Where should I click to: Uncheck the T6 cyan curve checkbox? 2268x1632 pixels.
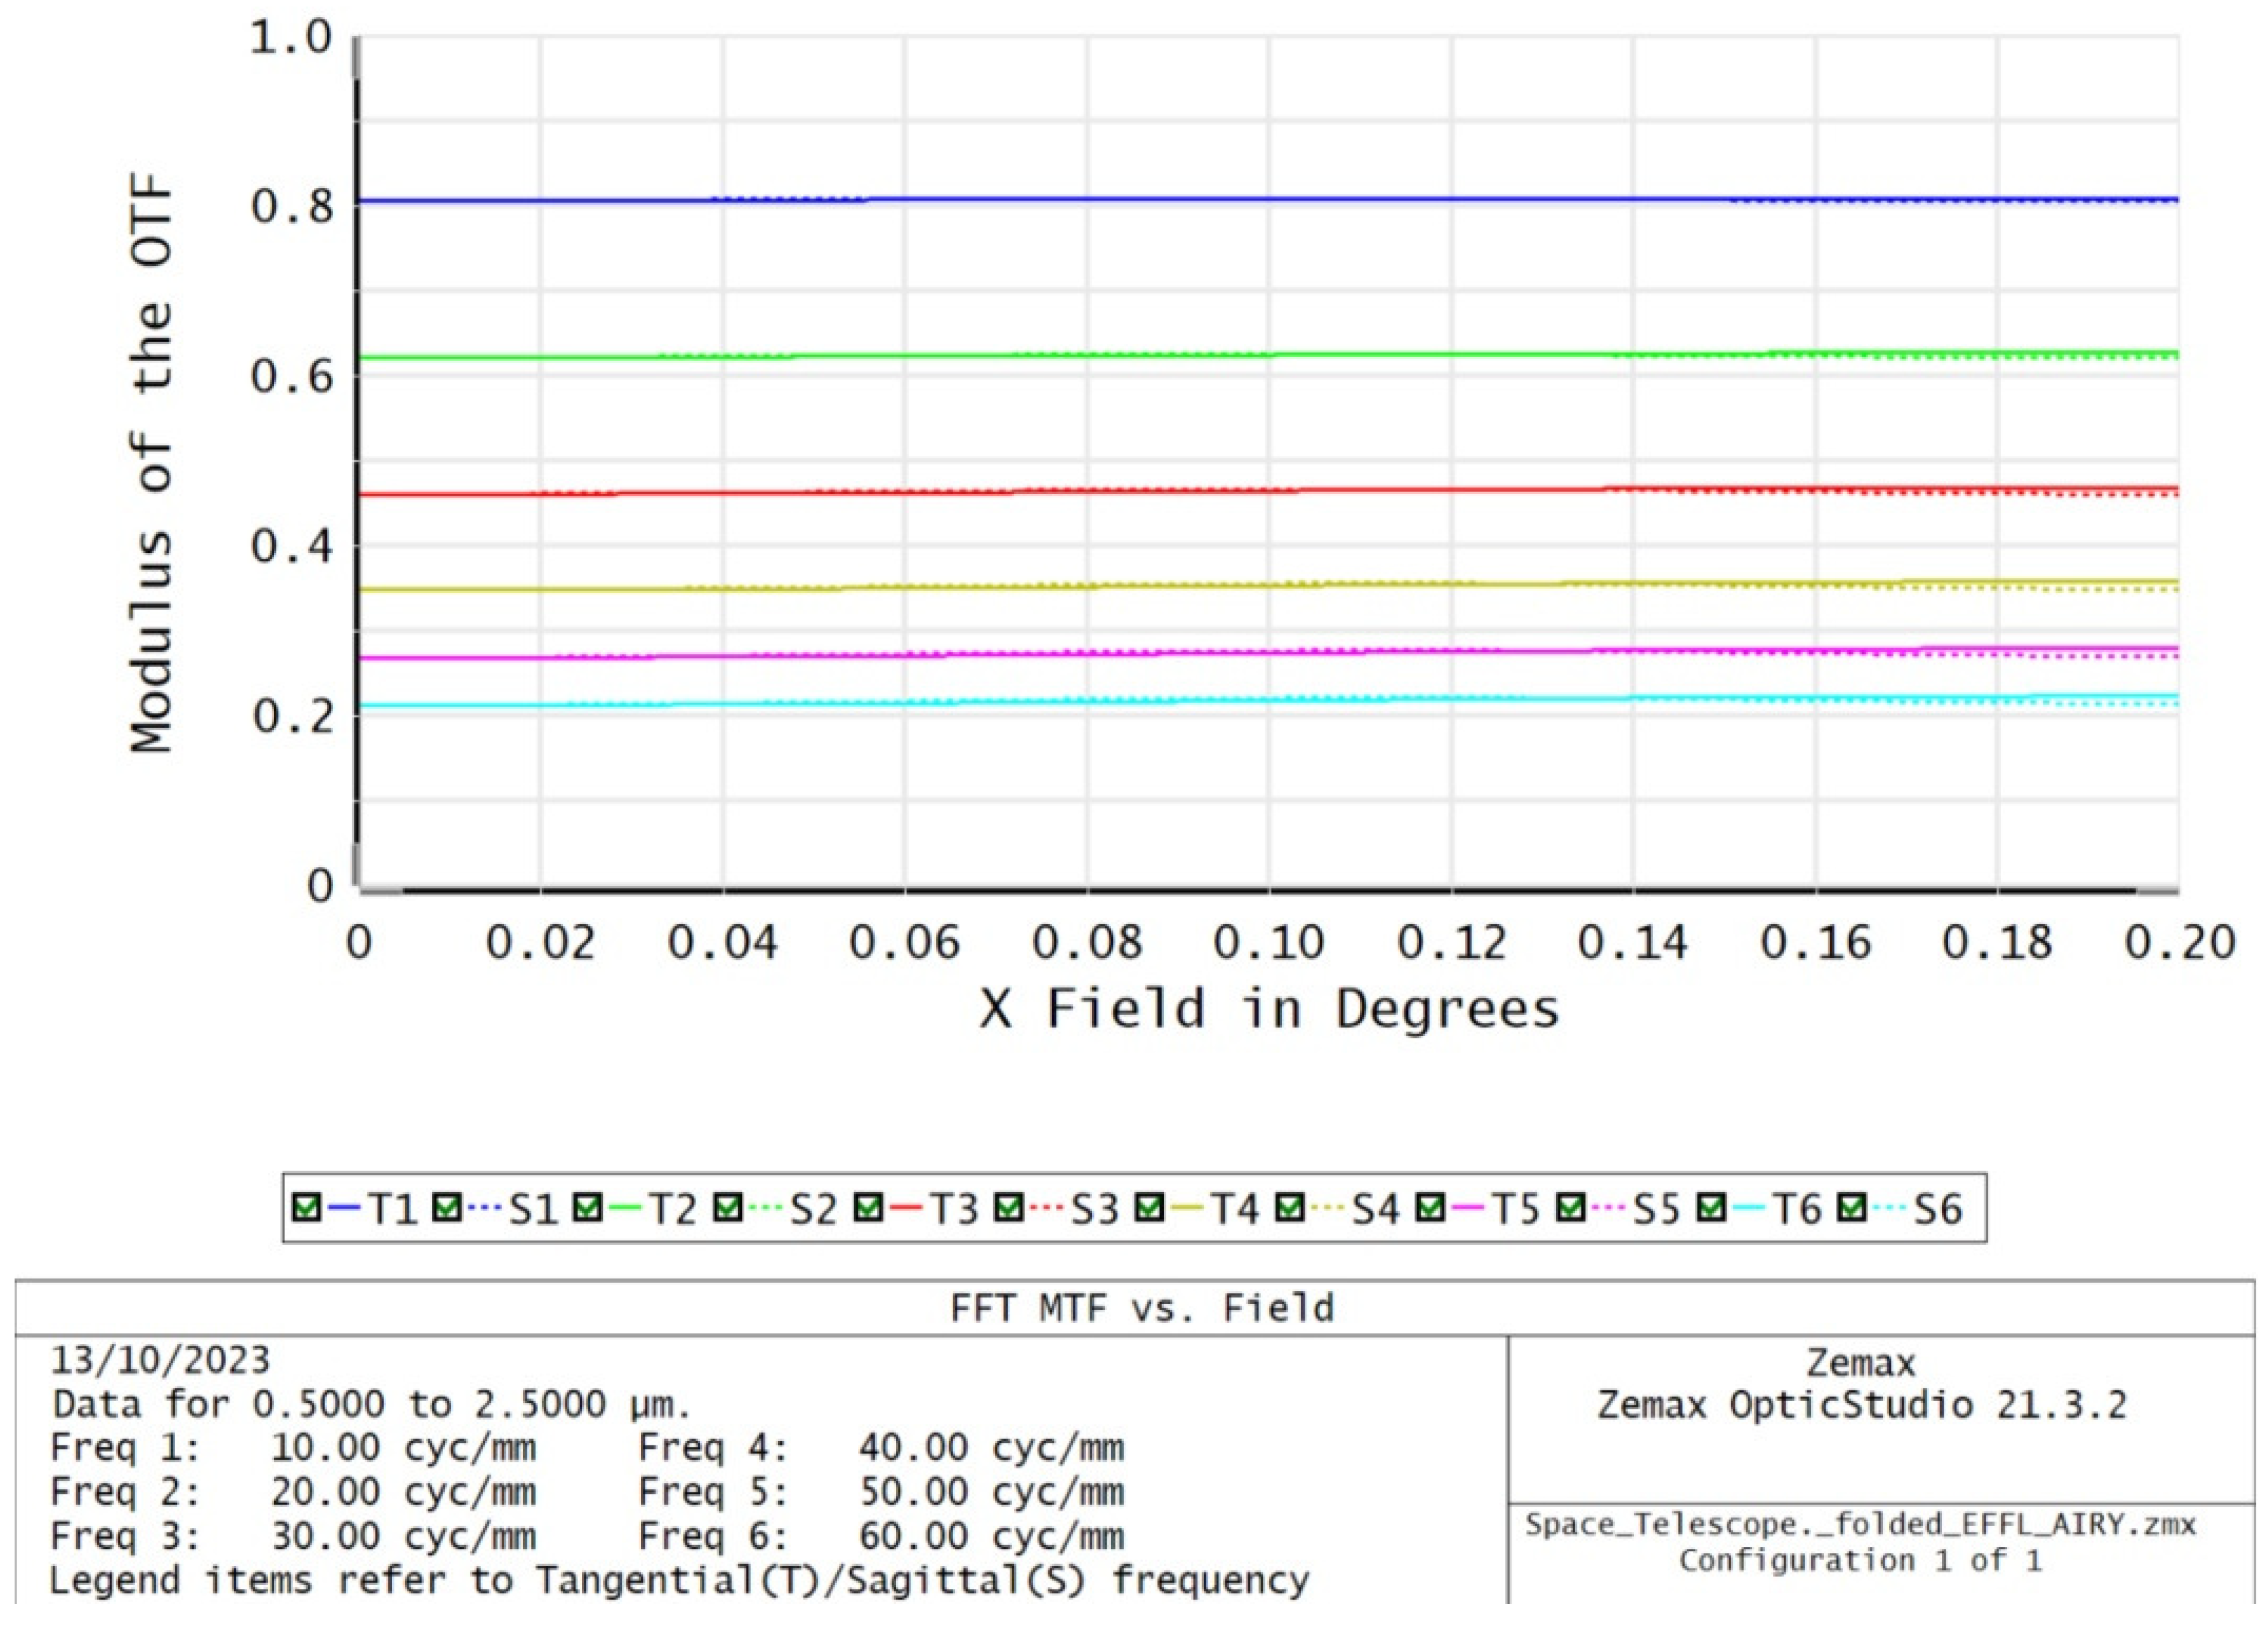1712,1208
